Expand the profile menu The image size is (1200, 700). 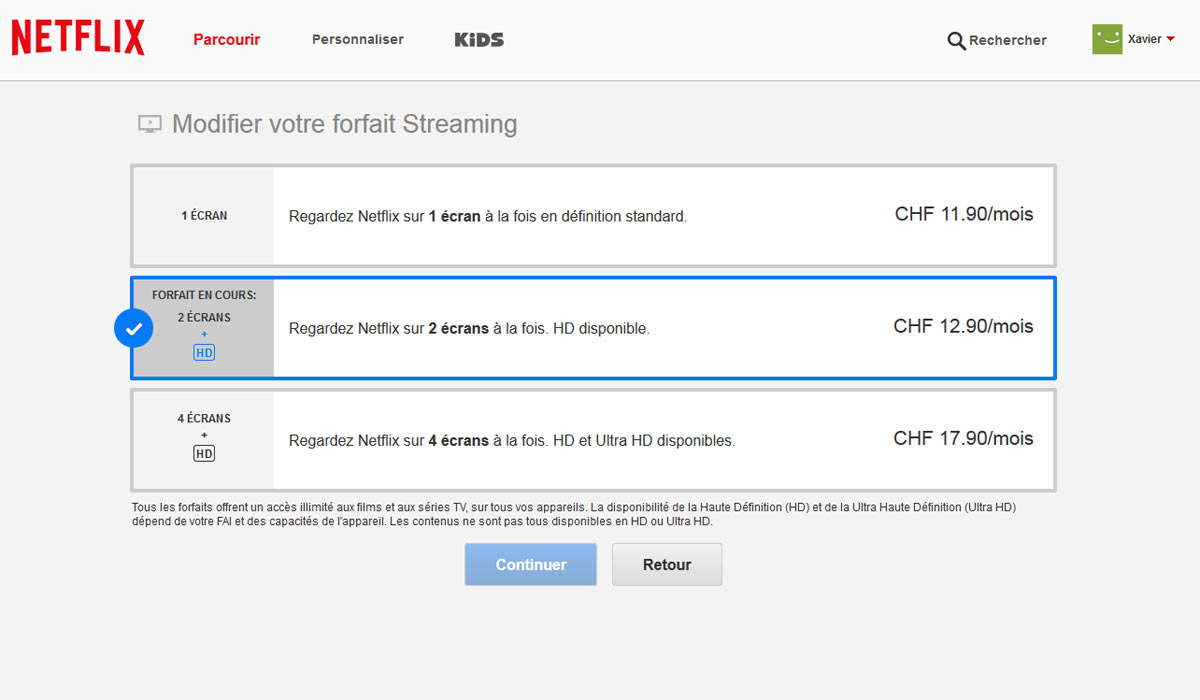1135,39
